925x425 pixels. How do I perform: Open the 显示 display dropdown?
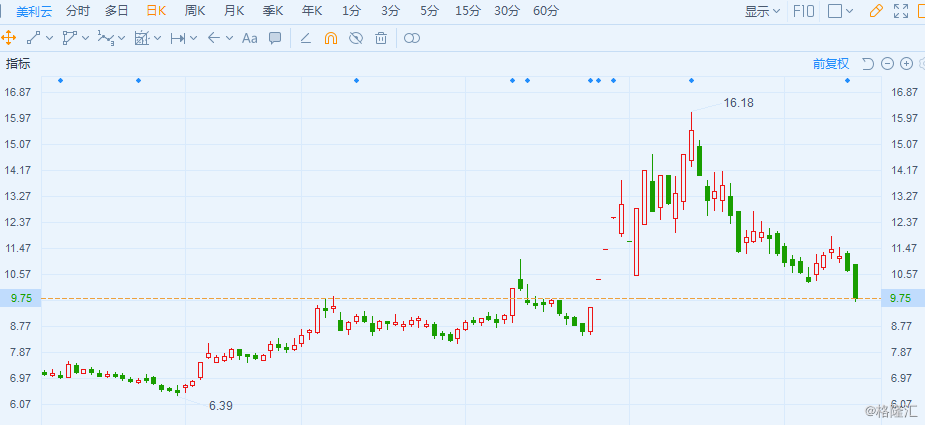pos(762,11)
